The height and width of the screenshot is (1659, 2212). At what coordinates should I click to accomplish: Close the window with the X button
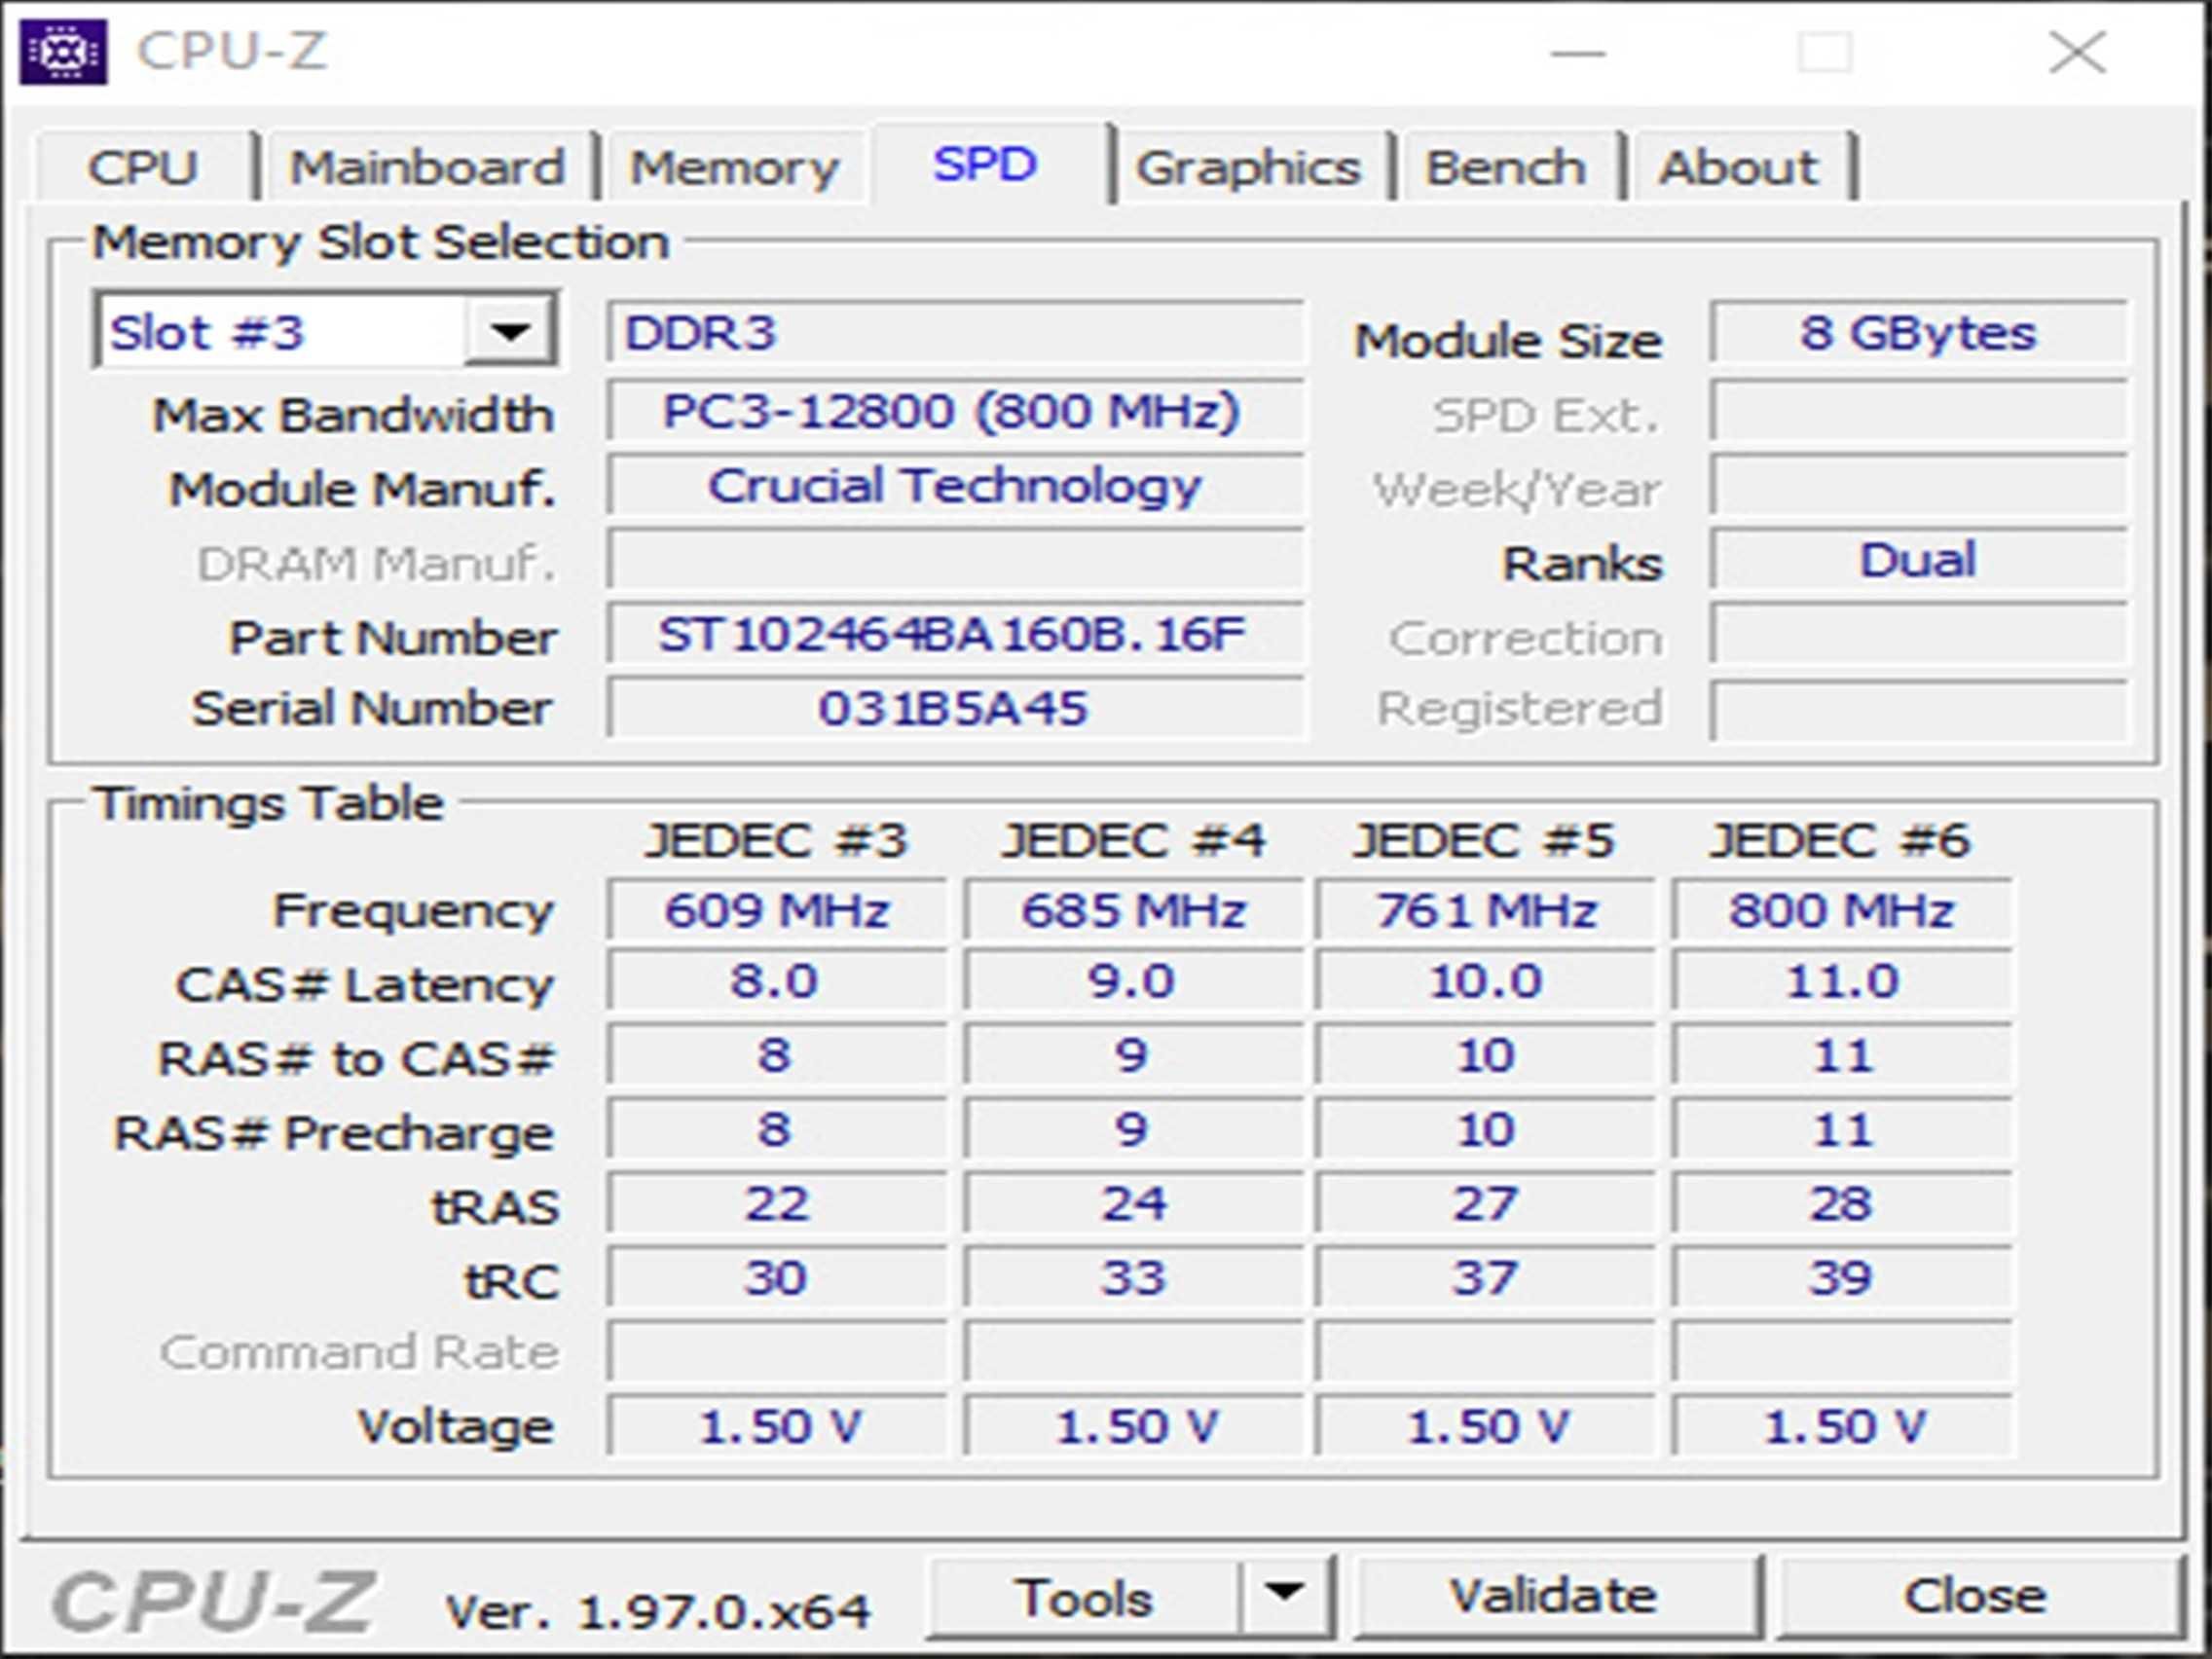(x=2077, y=52)
